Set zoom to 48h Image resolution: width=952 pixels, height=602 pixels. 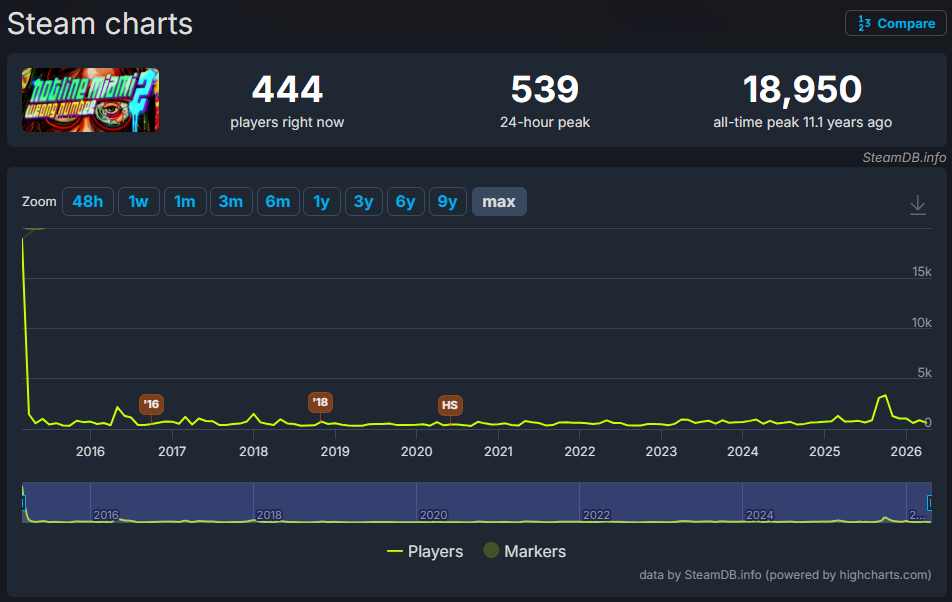coord(87,201)
